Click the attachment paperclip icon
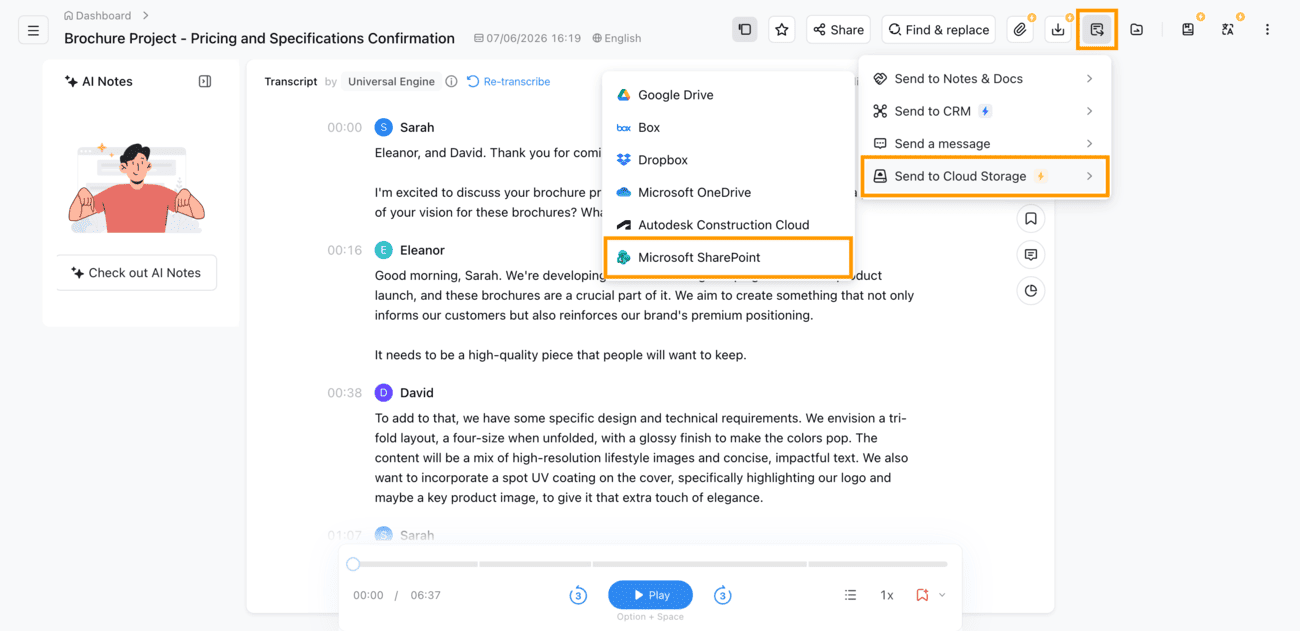 pyautogui.click(x=1020, y=30)
